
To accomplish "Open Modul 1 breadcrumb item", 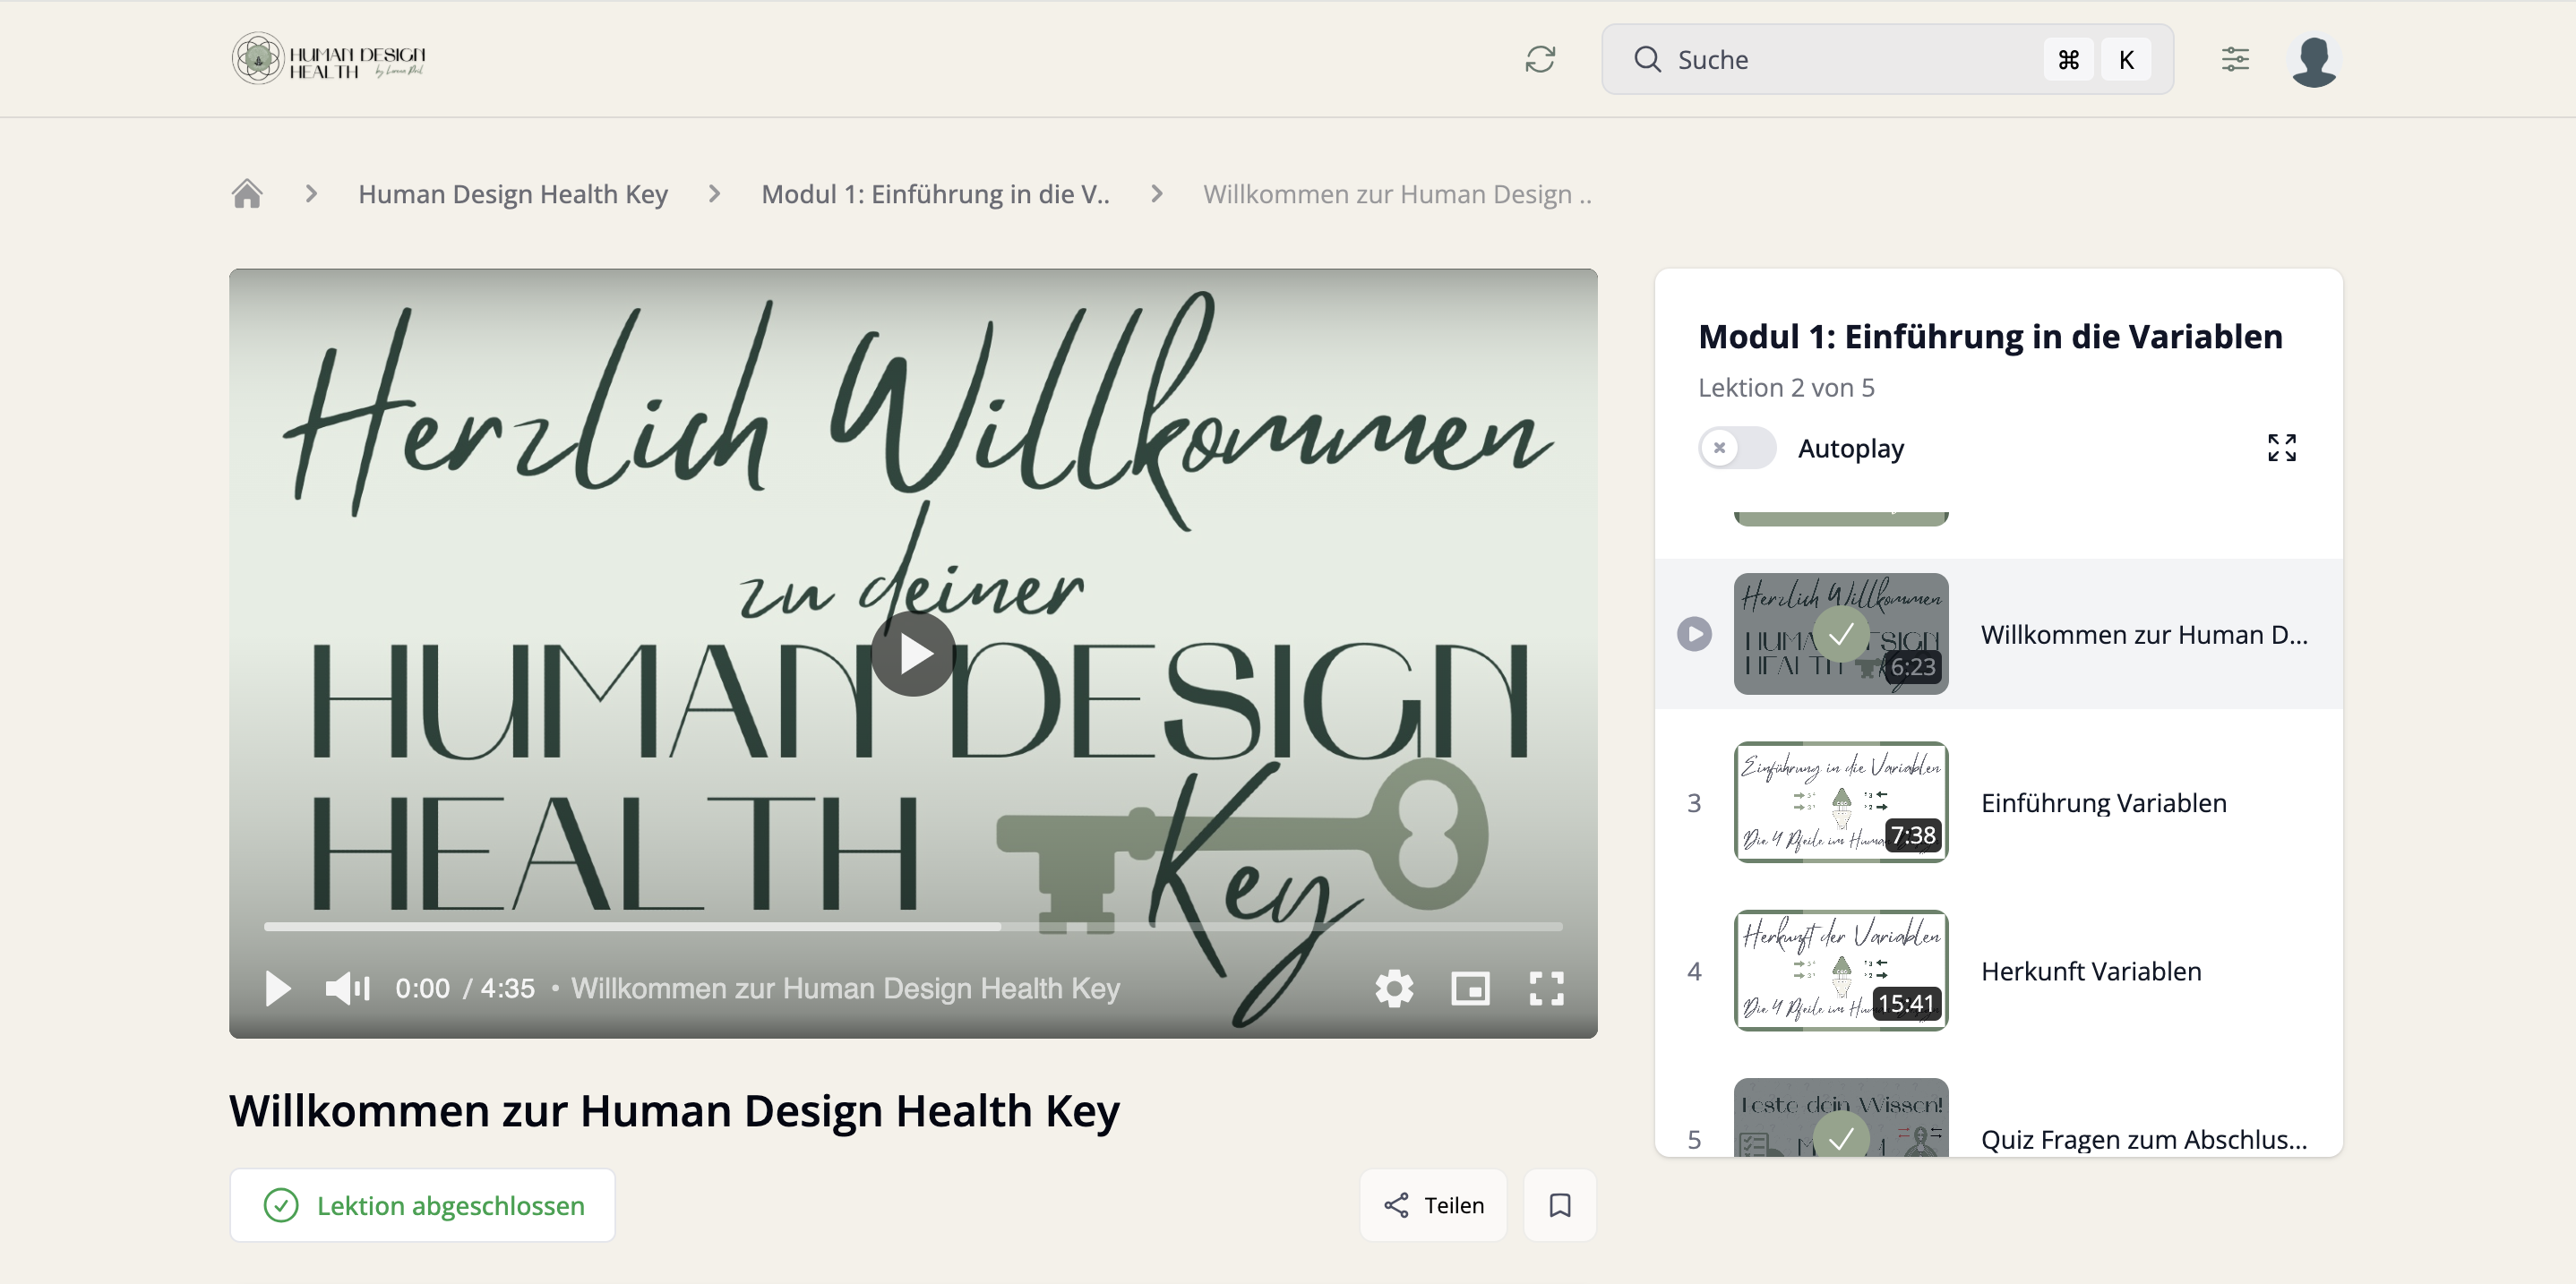I will click(936, 193).
